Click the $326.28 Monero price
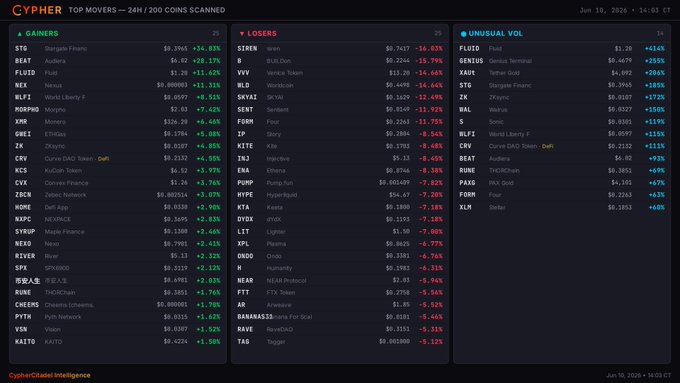This screenshot has width=680, height=383. (x=176, y=122)
